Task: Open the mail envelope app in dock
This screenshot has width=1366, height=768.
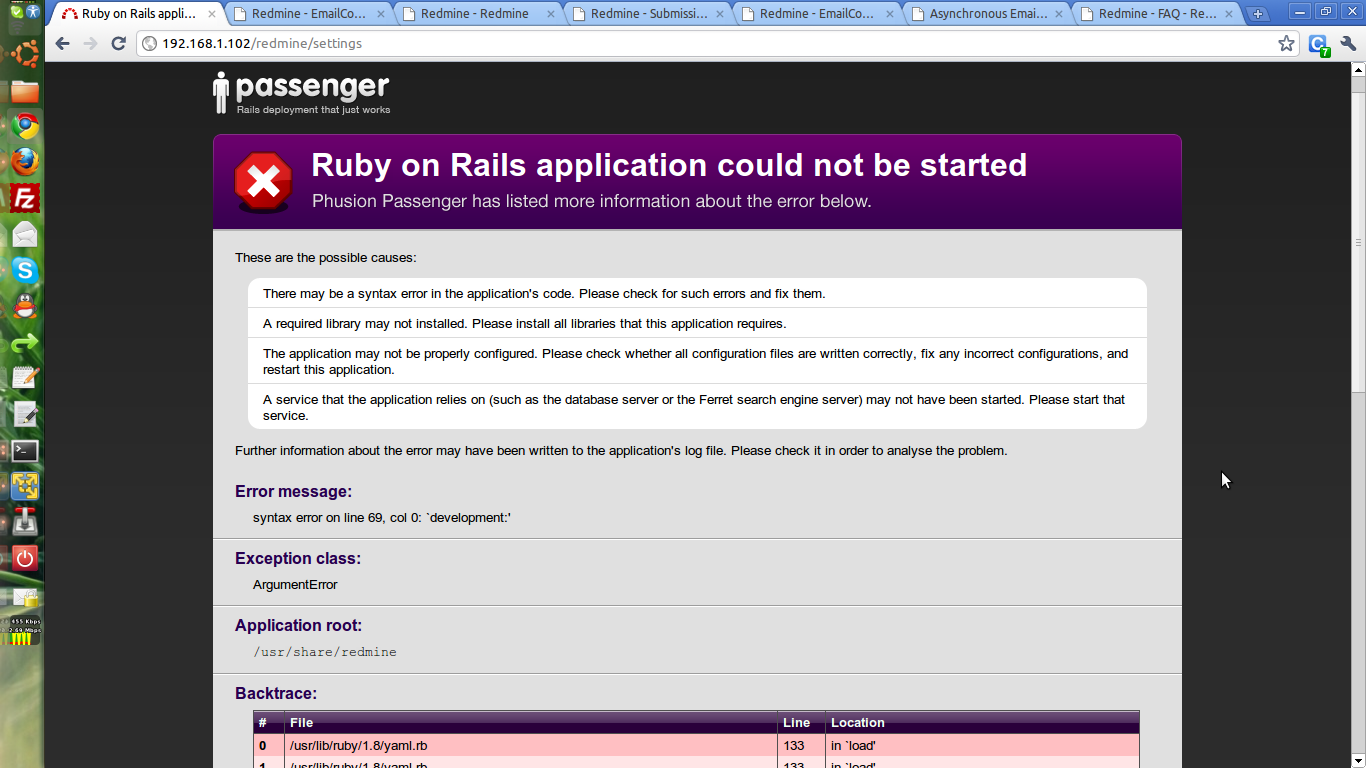Action: point(25,234)
